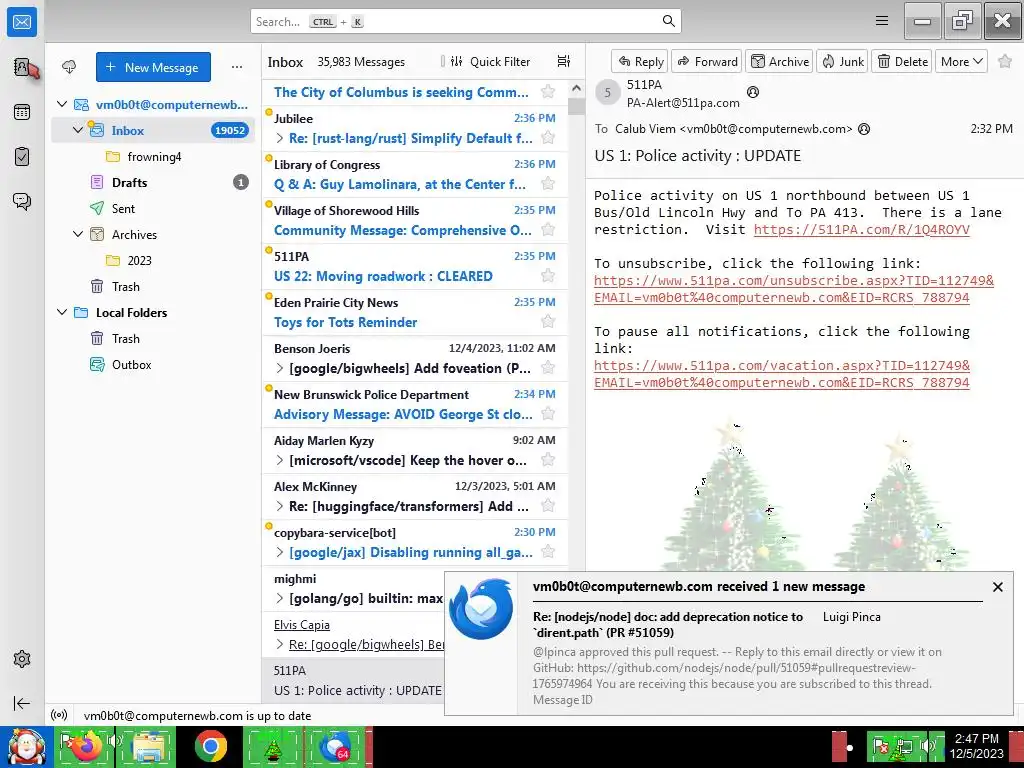Expand the huggingface/transformers thread

coord(280,506)
